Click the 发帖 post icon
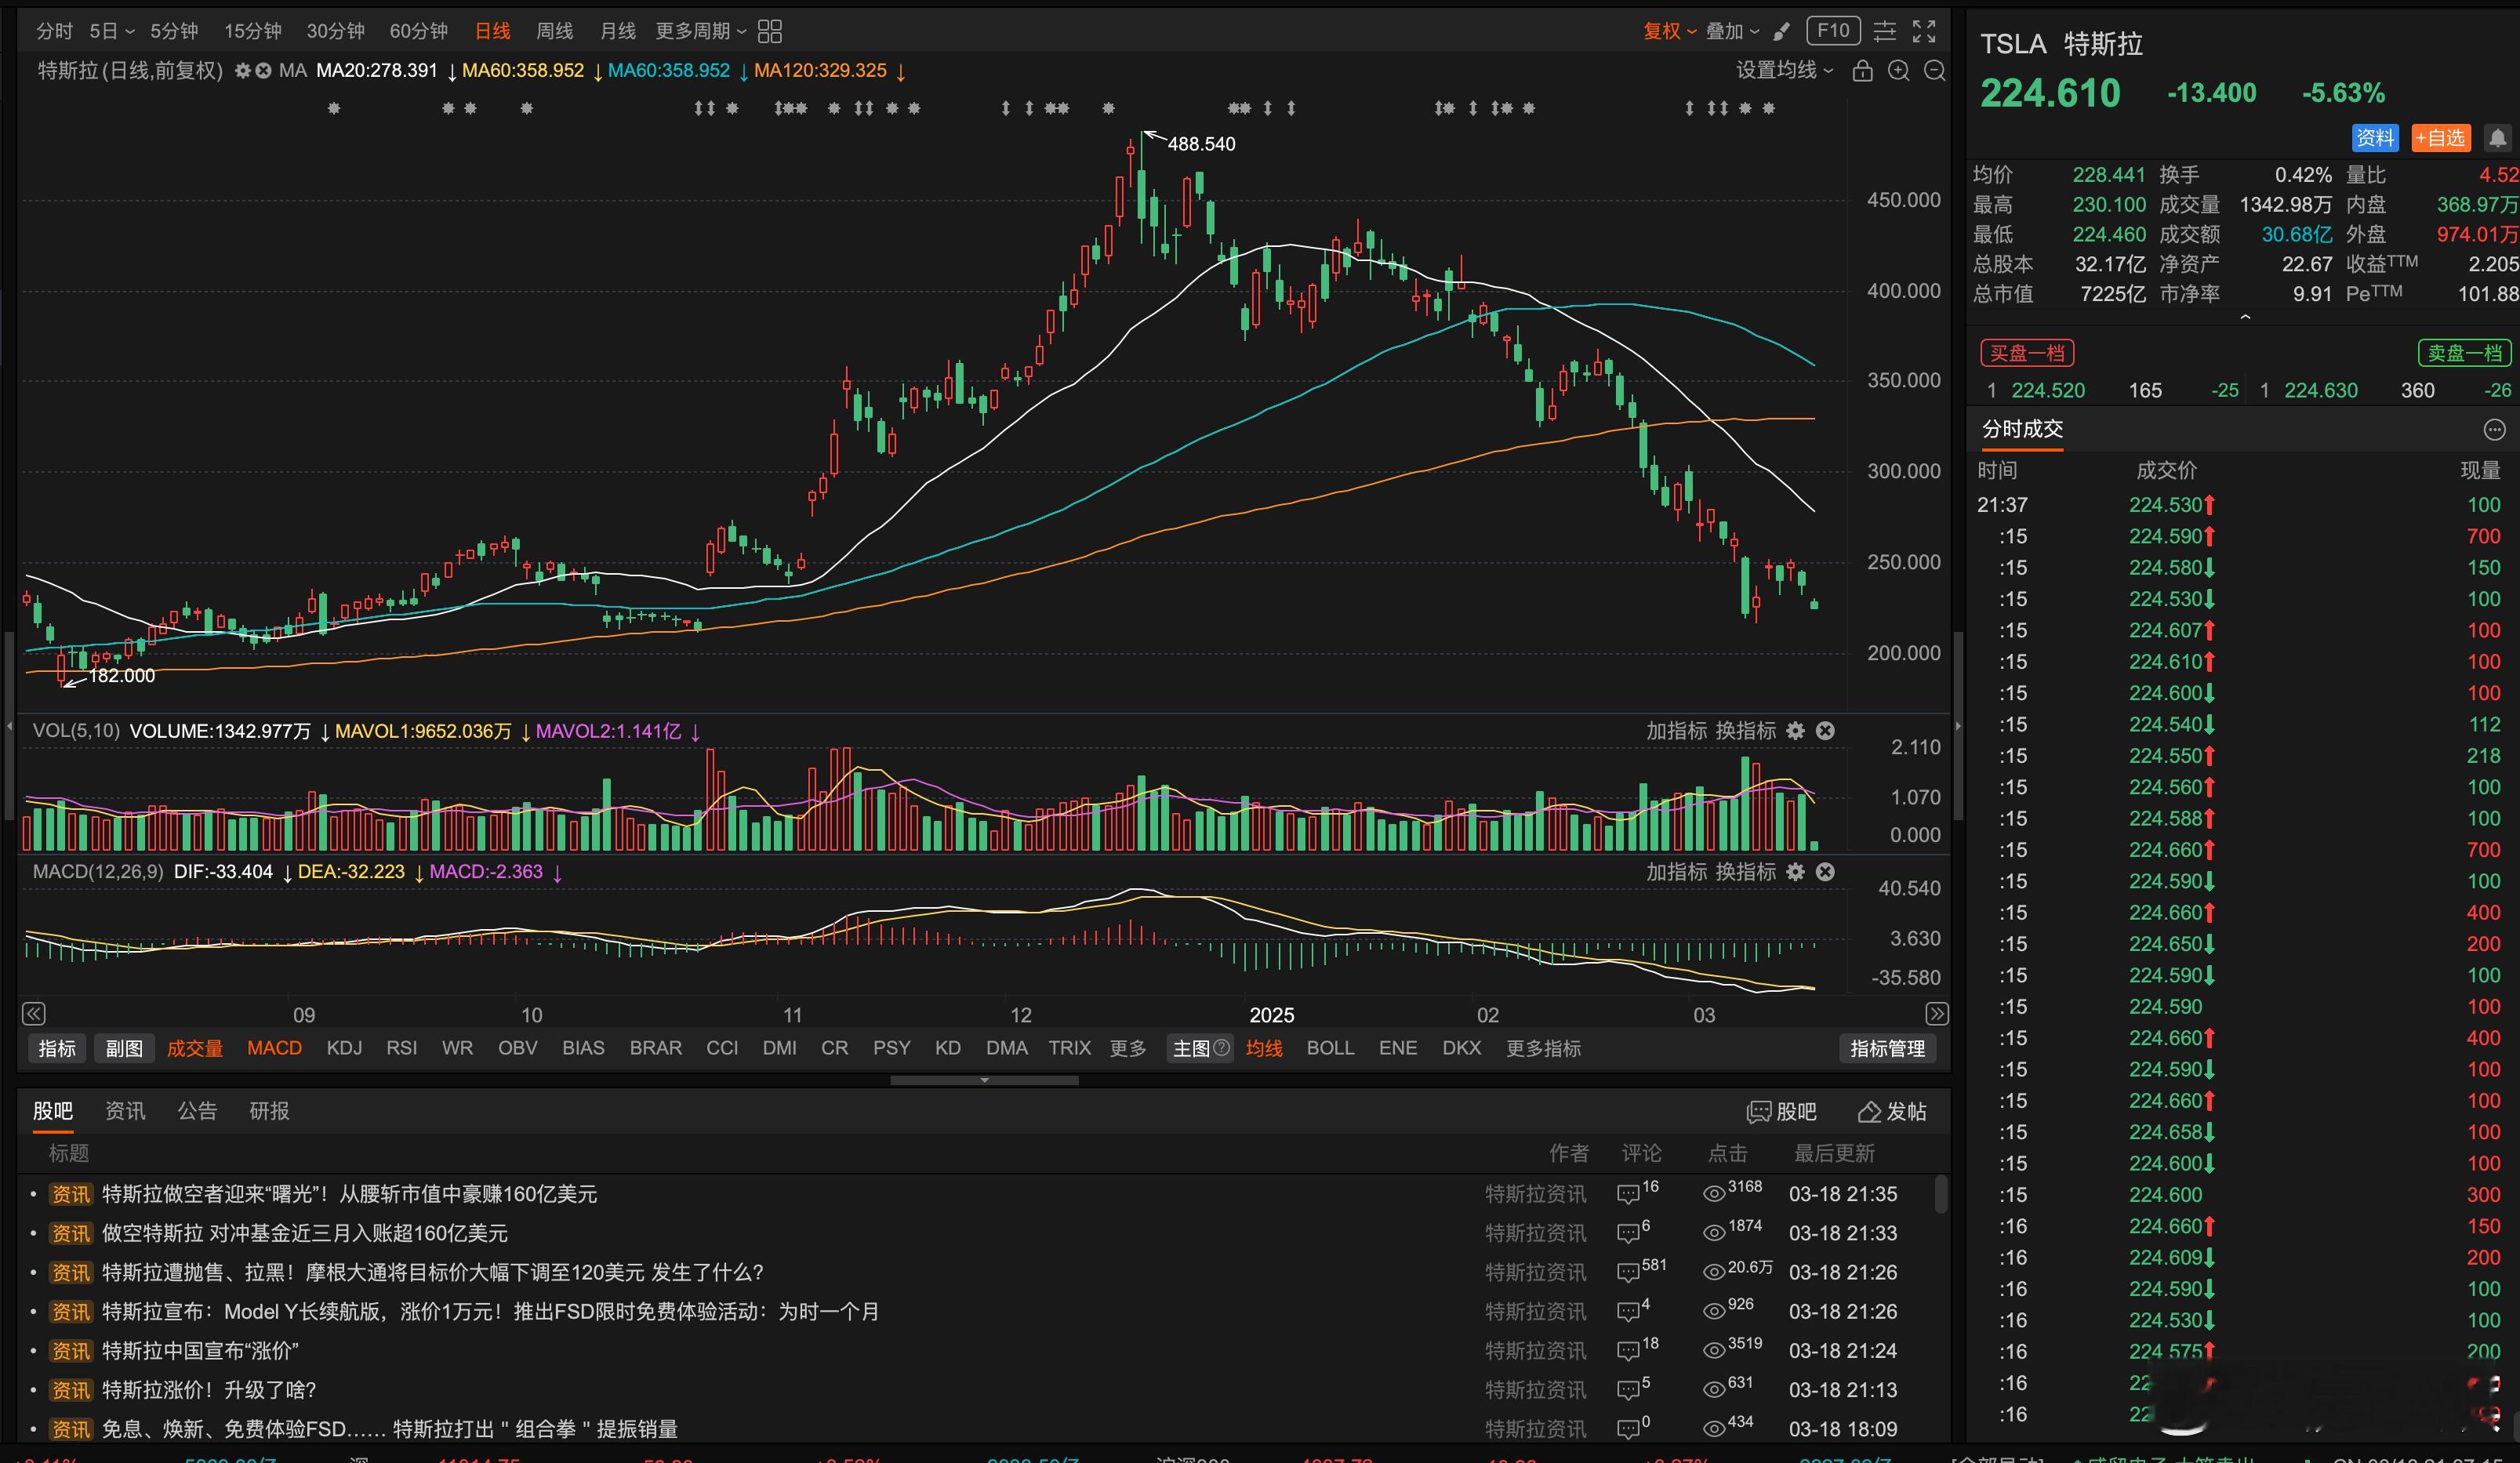The height and width of the screenshot is (1463, 2520). 1869,1112
